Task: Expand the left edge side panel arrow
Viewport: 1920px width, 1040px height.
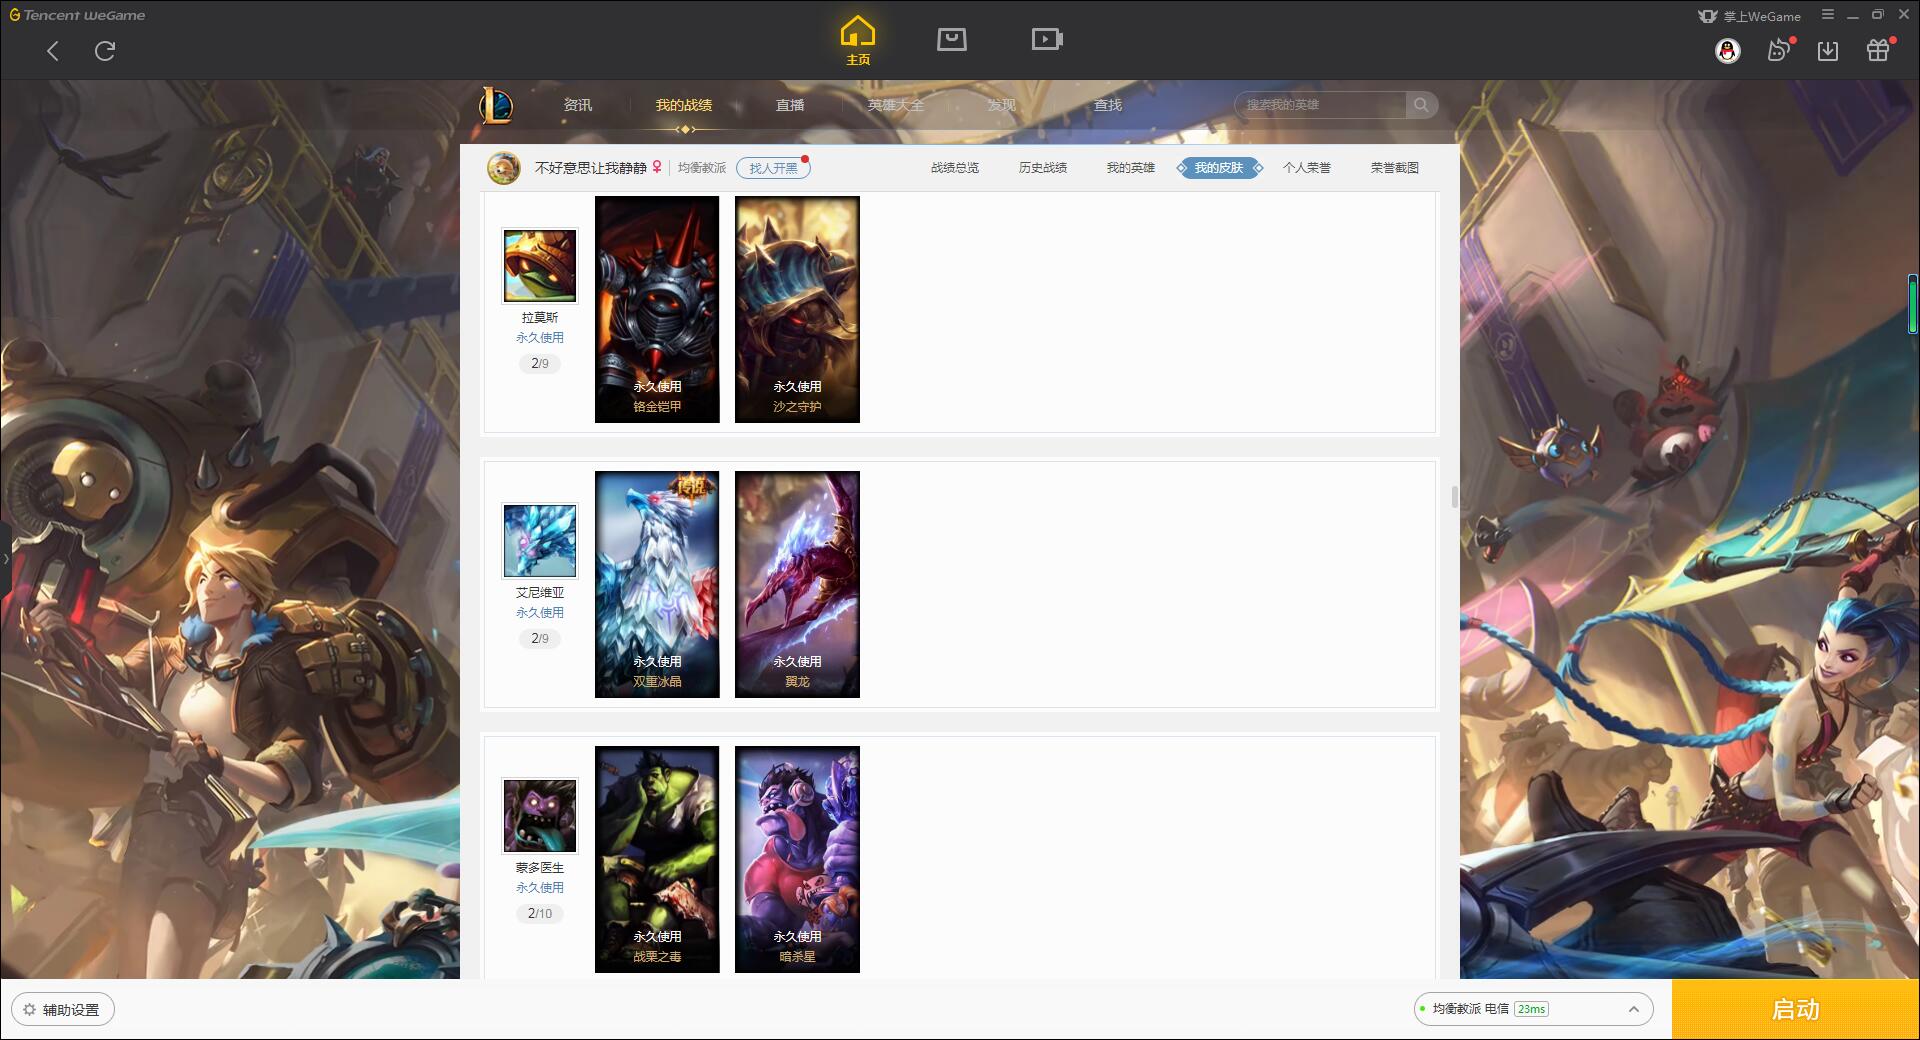Action: (5, 558)
